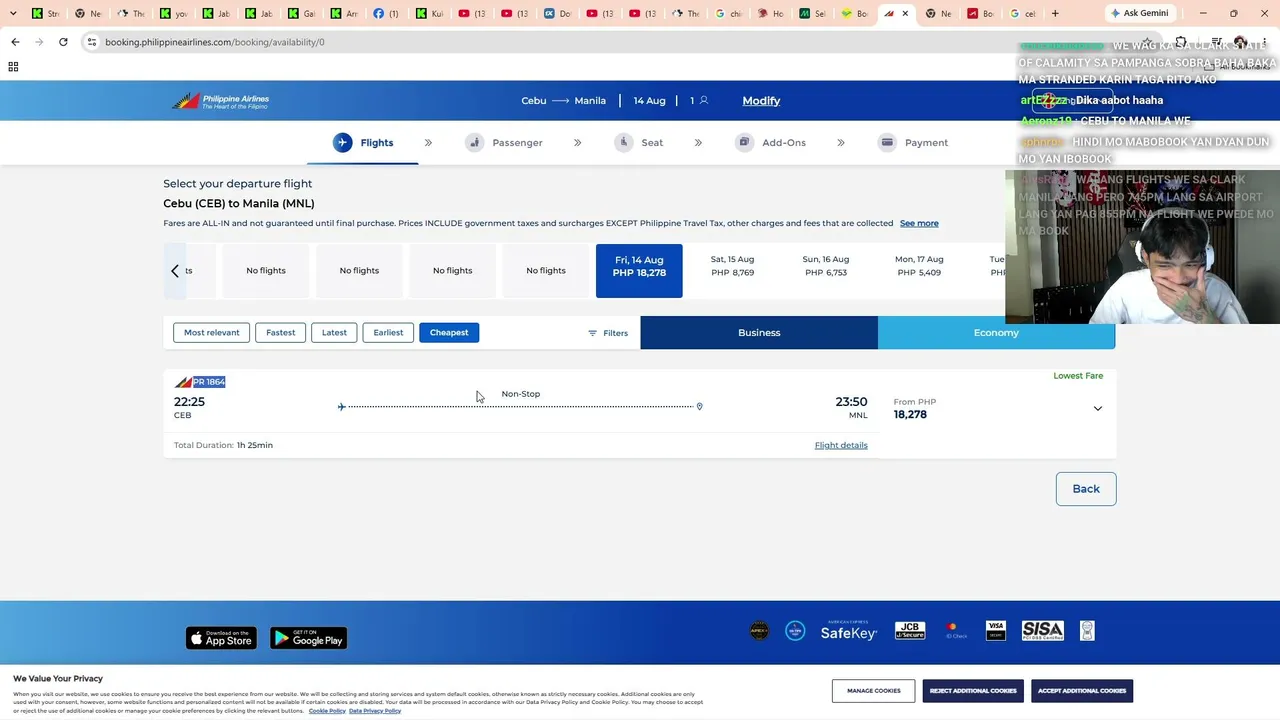Click the Add-Ons step label

(x=784, y=143)
